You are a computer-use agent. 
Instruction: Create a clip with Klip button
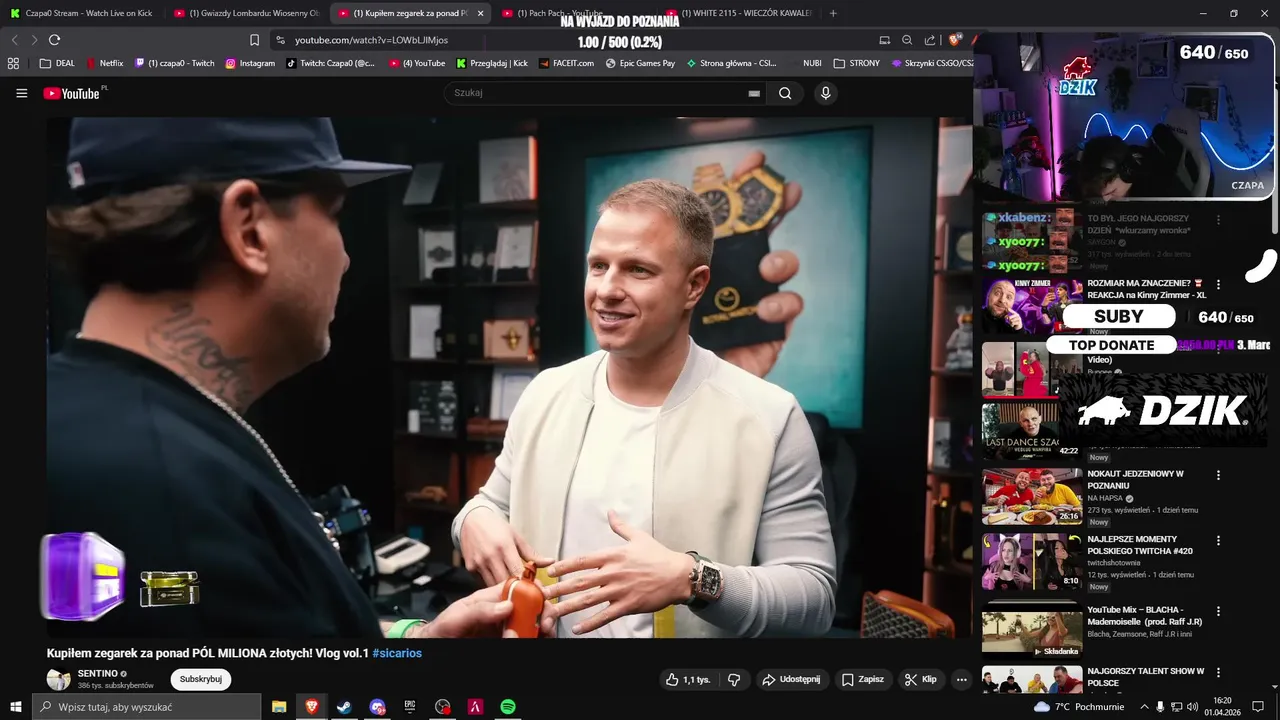920,679
